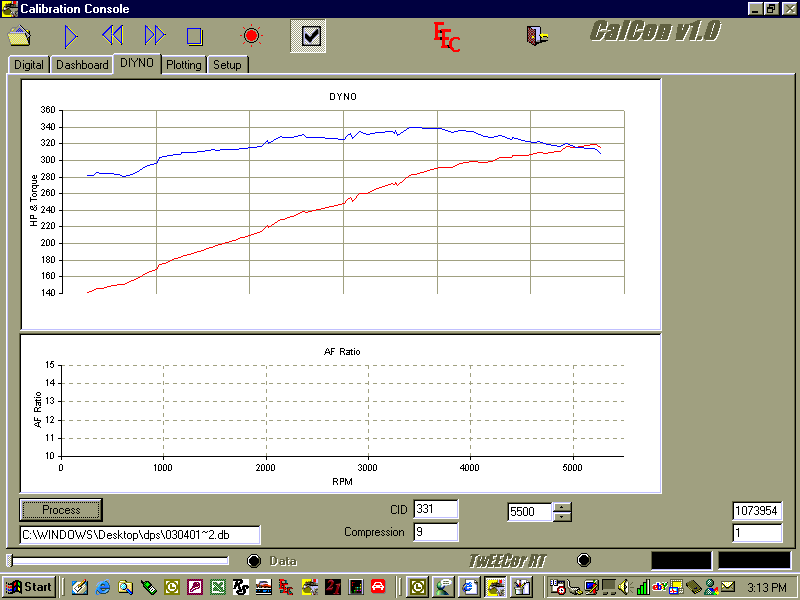Select the DIYNO tab
Viewport: 800px width, 600px height.
137,63
